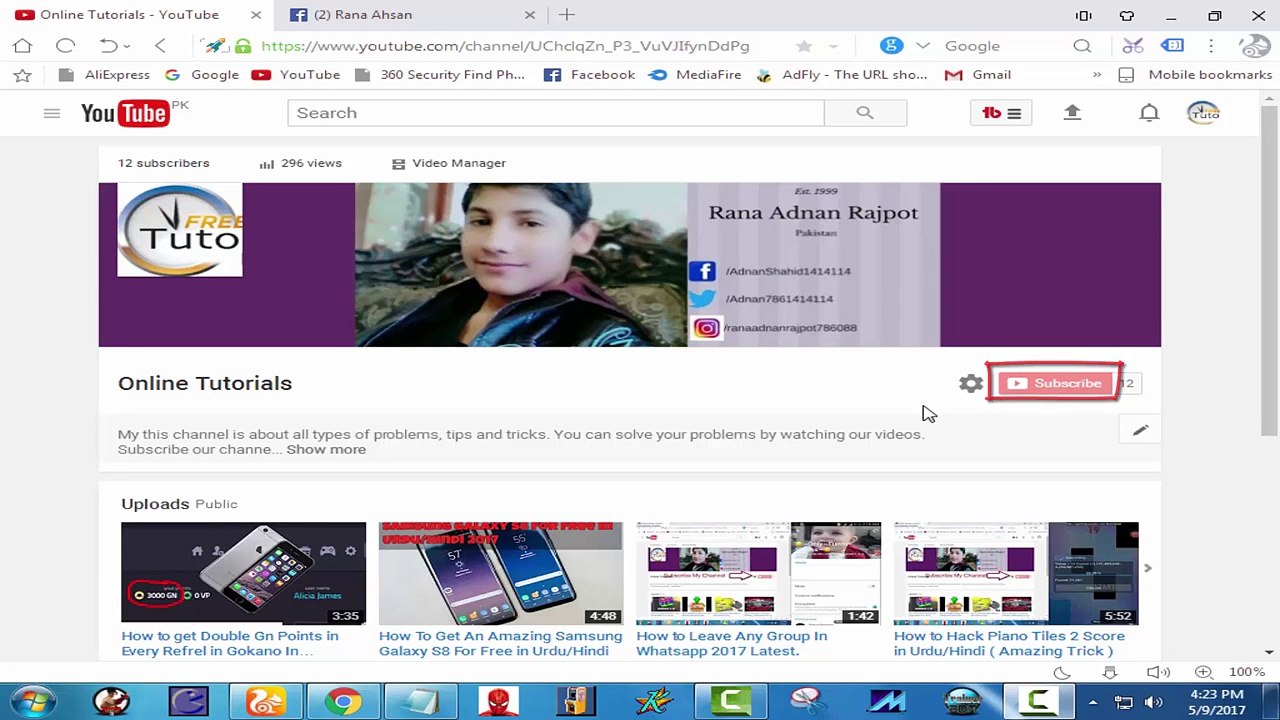Close the Online Tutorials YouTube tab
The image size is (1280, 720).
256,15
